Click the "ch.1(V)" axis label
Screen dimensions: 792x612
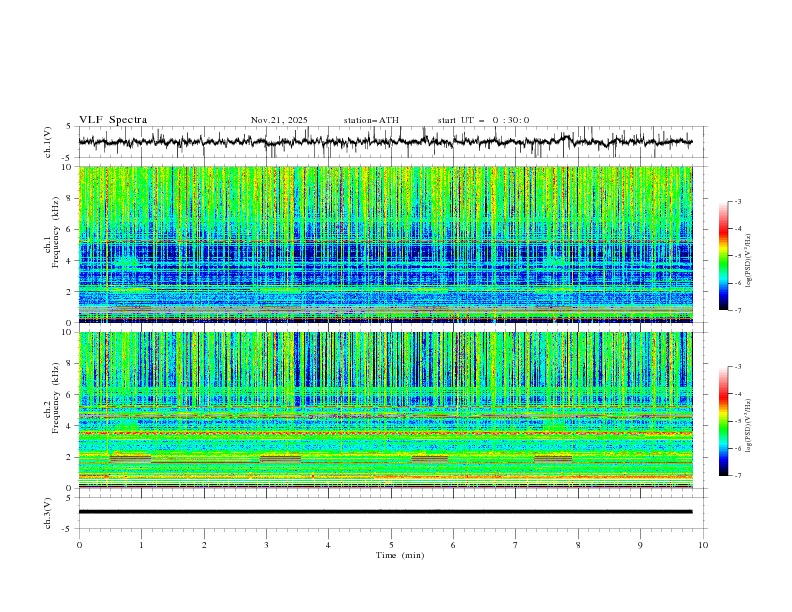coord(48,142)
